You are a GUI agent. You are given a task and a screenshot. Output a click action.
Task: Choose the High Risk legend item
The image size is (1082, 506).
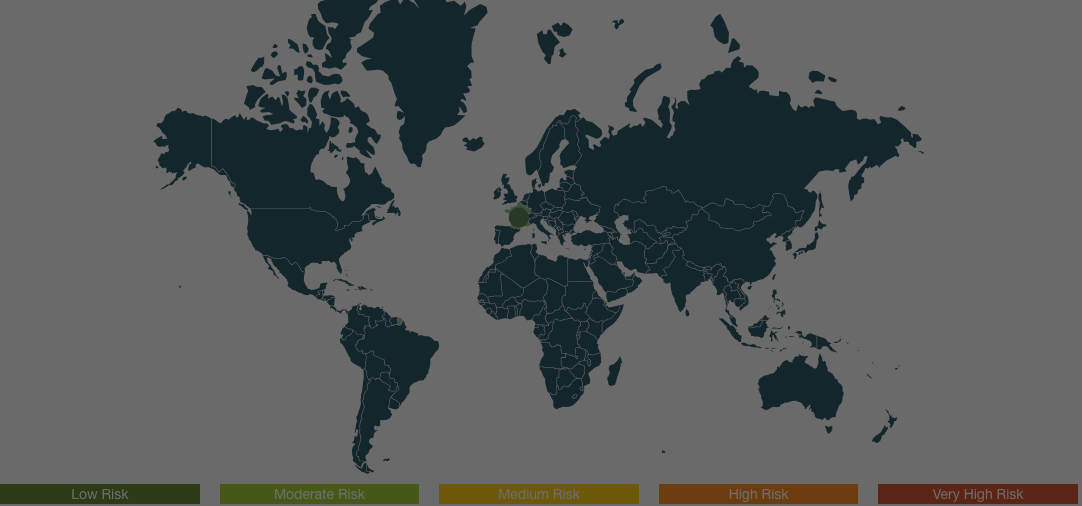(x=758, y=494)
